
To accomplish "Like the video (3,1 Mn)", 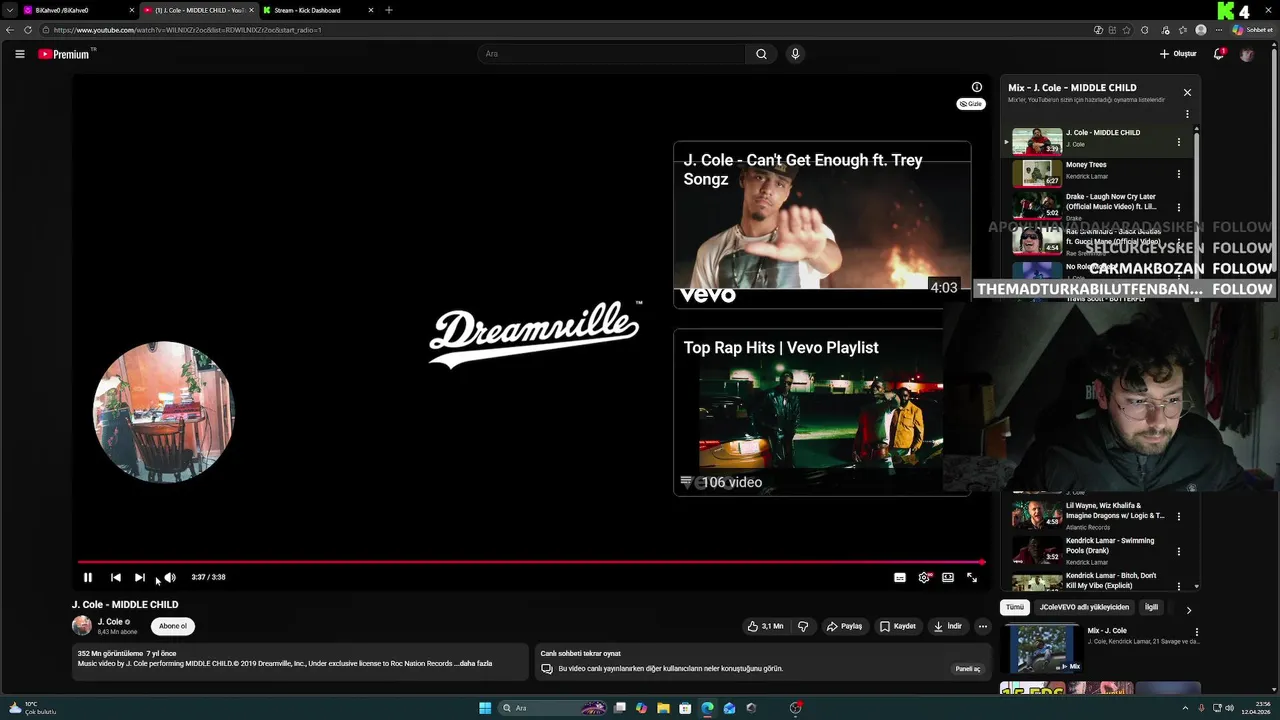I will pyautogui.click(x=765, y=626).
